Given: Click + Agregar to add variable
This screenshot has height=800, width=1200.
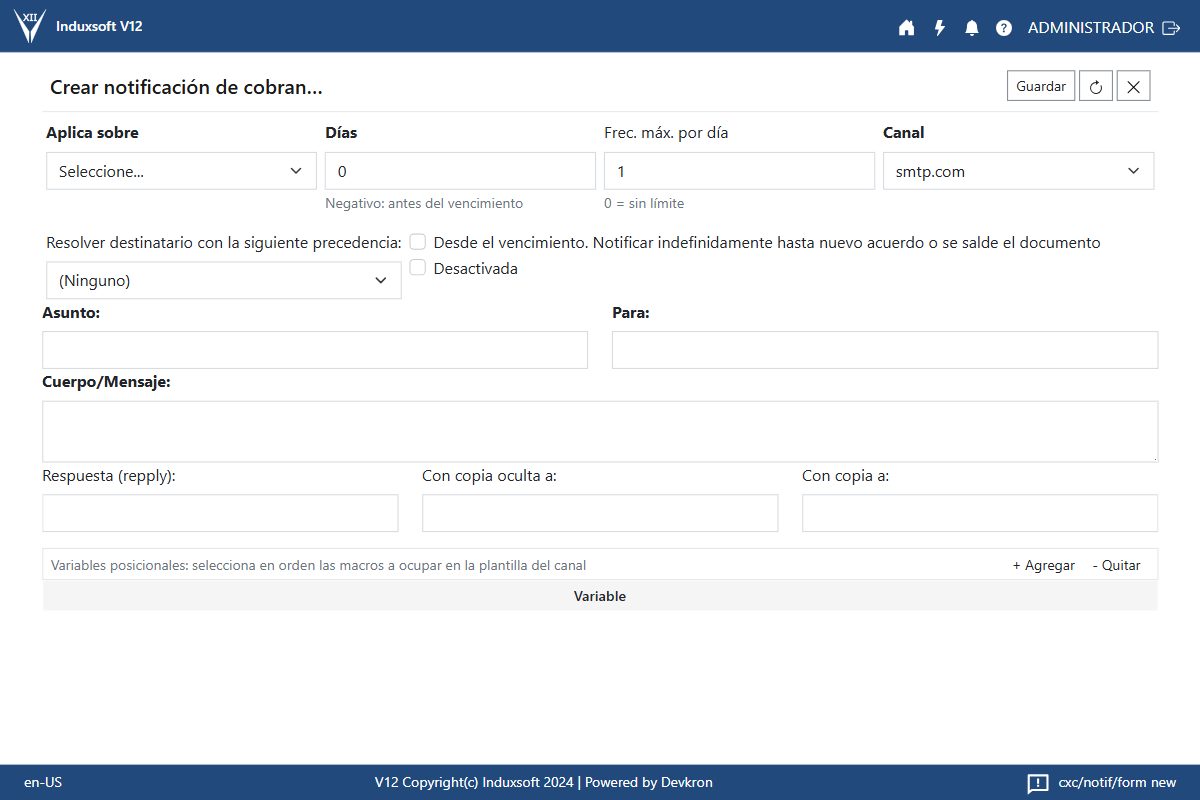Looking at the screenshot, I should [1043, 565].
